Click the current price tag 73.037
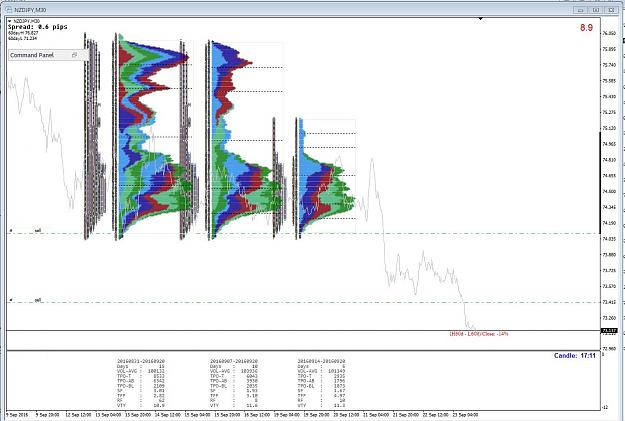625x421 pixels. click(x=609, y=331)
